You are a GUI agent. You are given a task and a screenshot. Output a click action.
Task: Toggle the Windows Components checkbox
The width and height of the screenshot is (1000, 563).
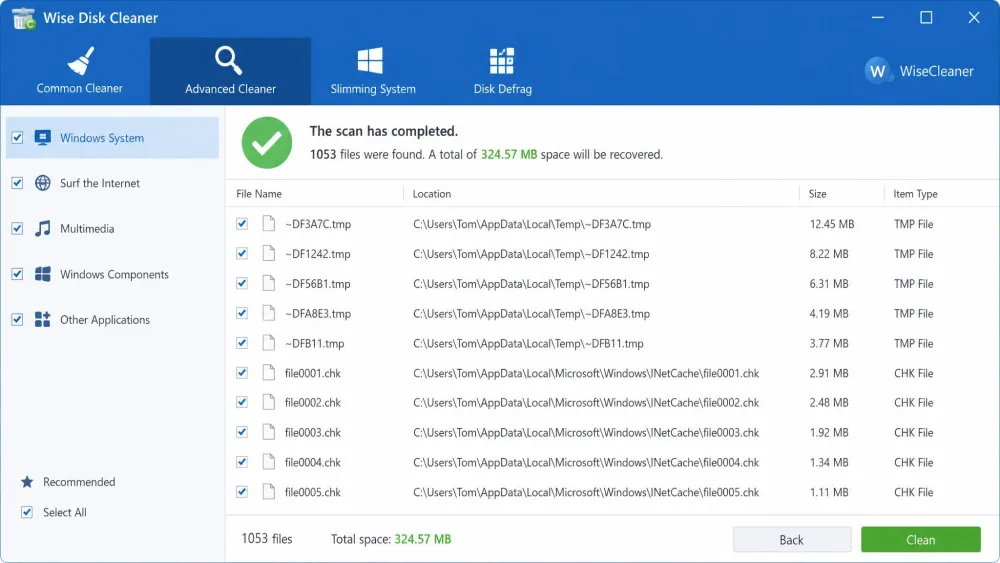[x=17, y=274]
